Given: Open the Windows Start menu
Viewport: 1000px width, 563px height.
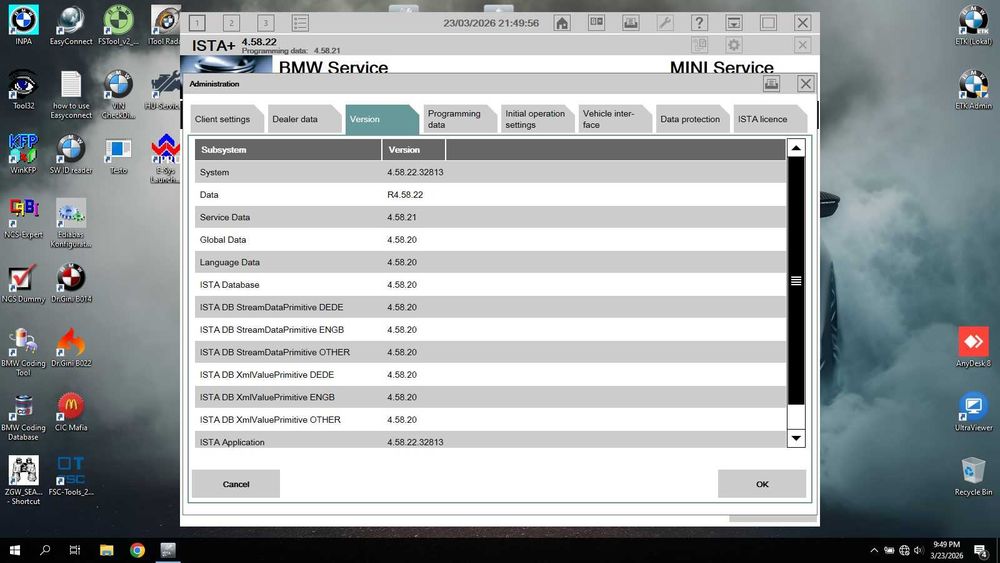Looking at the screenshot, I should pos(15,550).
